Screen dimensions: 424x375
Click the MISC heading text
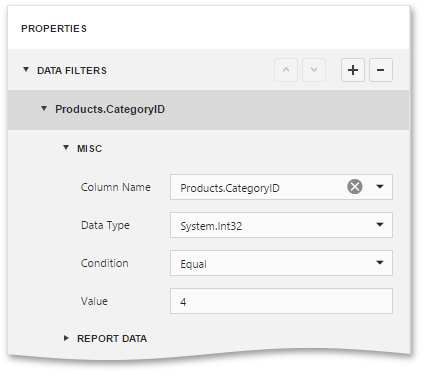pos(89,149)
